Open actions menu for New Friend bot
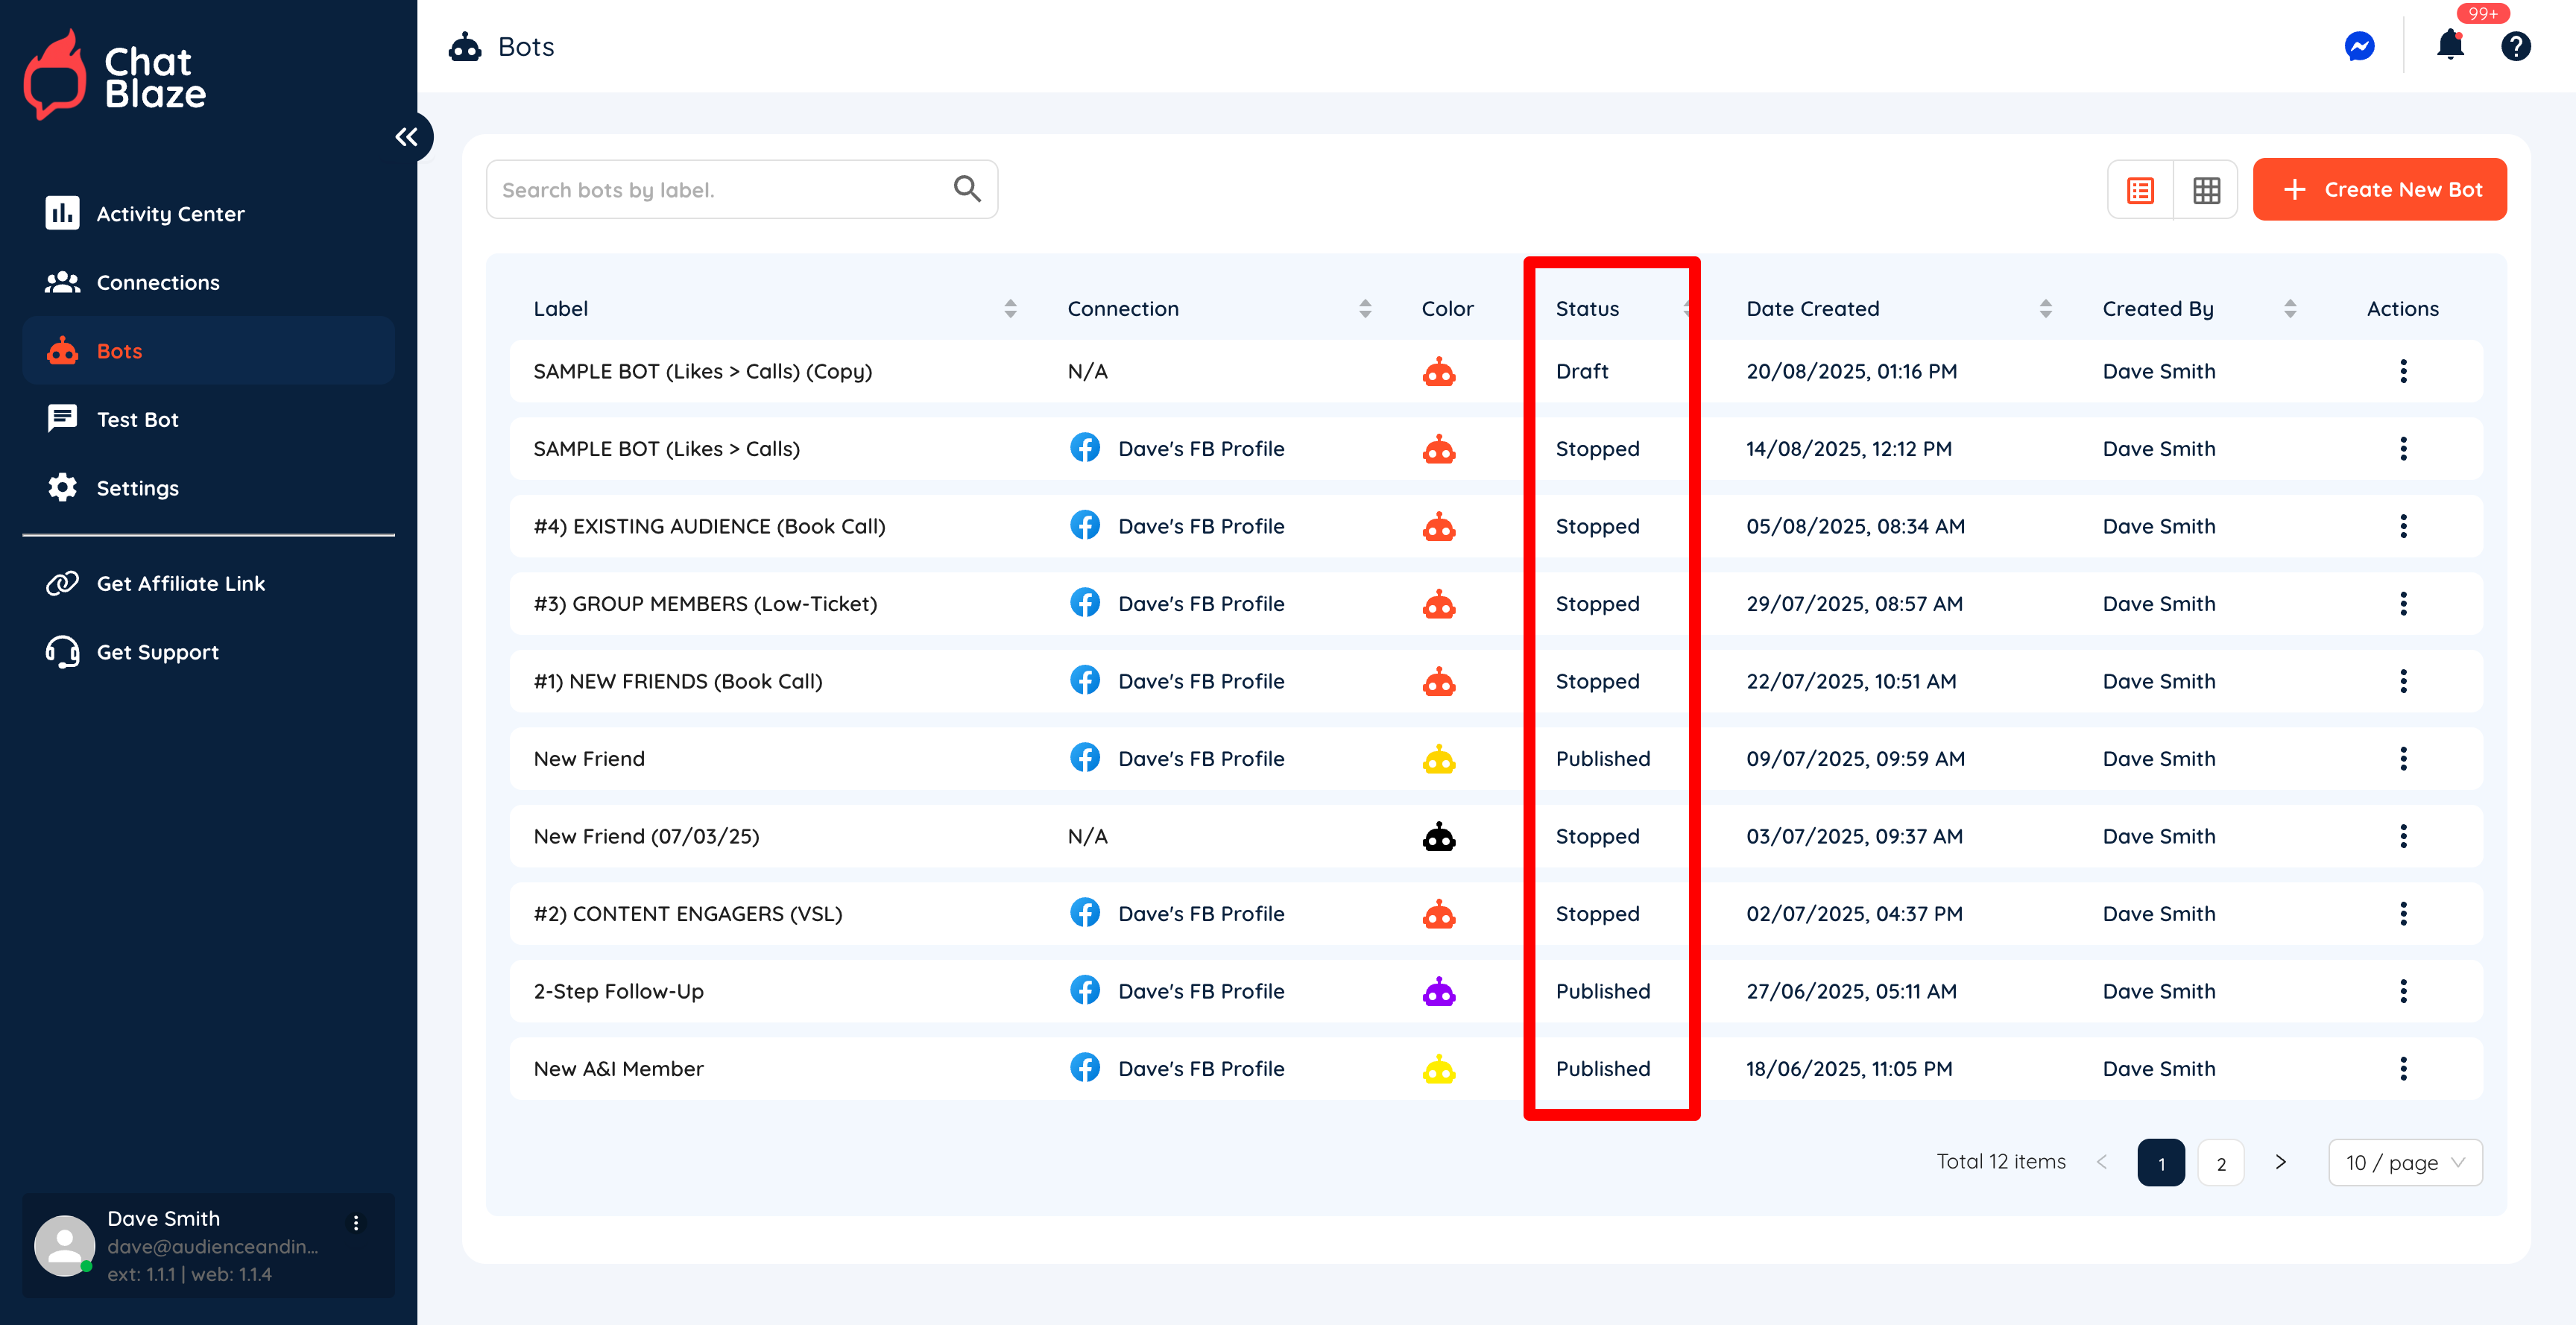Image resolution: width=2576 pixels, height=1325 pixels. point(2403,759)
